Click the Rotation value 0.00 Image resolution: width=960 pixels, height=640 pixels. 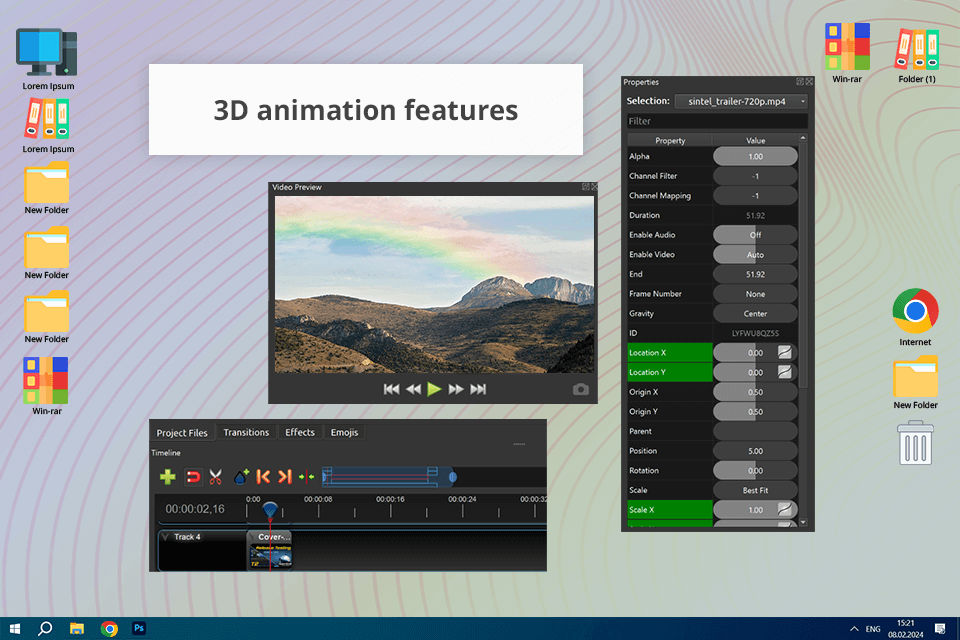[755, 470]
